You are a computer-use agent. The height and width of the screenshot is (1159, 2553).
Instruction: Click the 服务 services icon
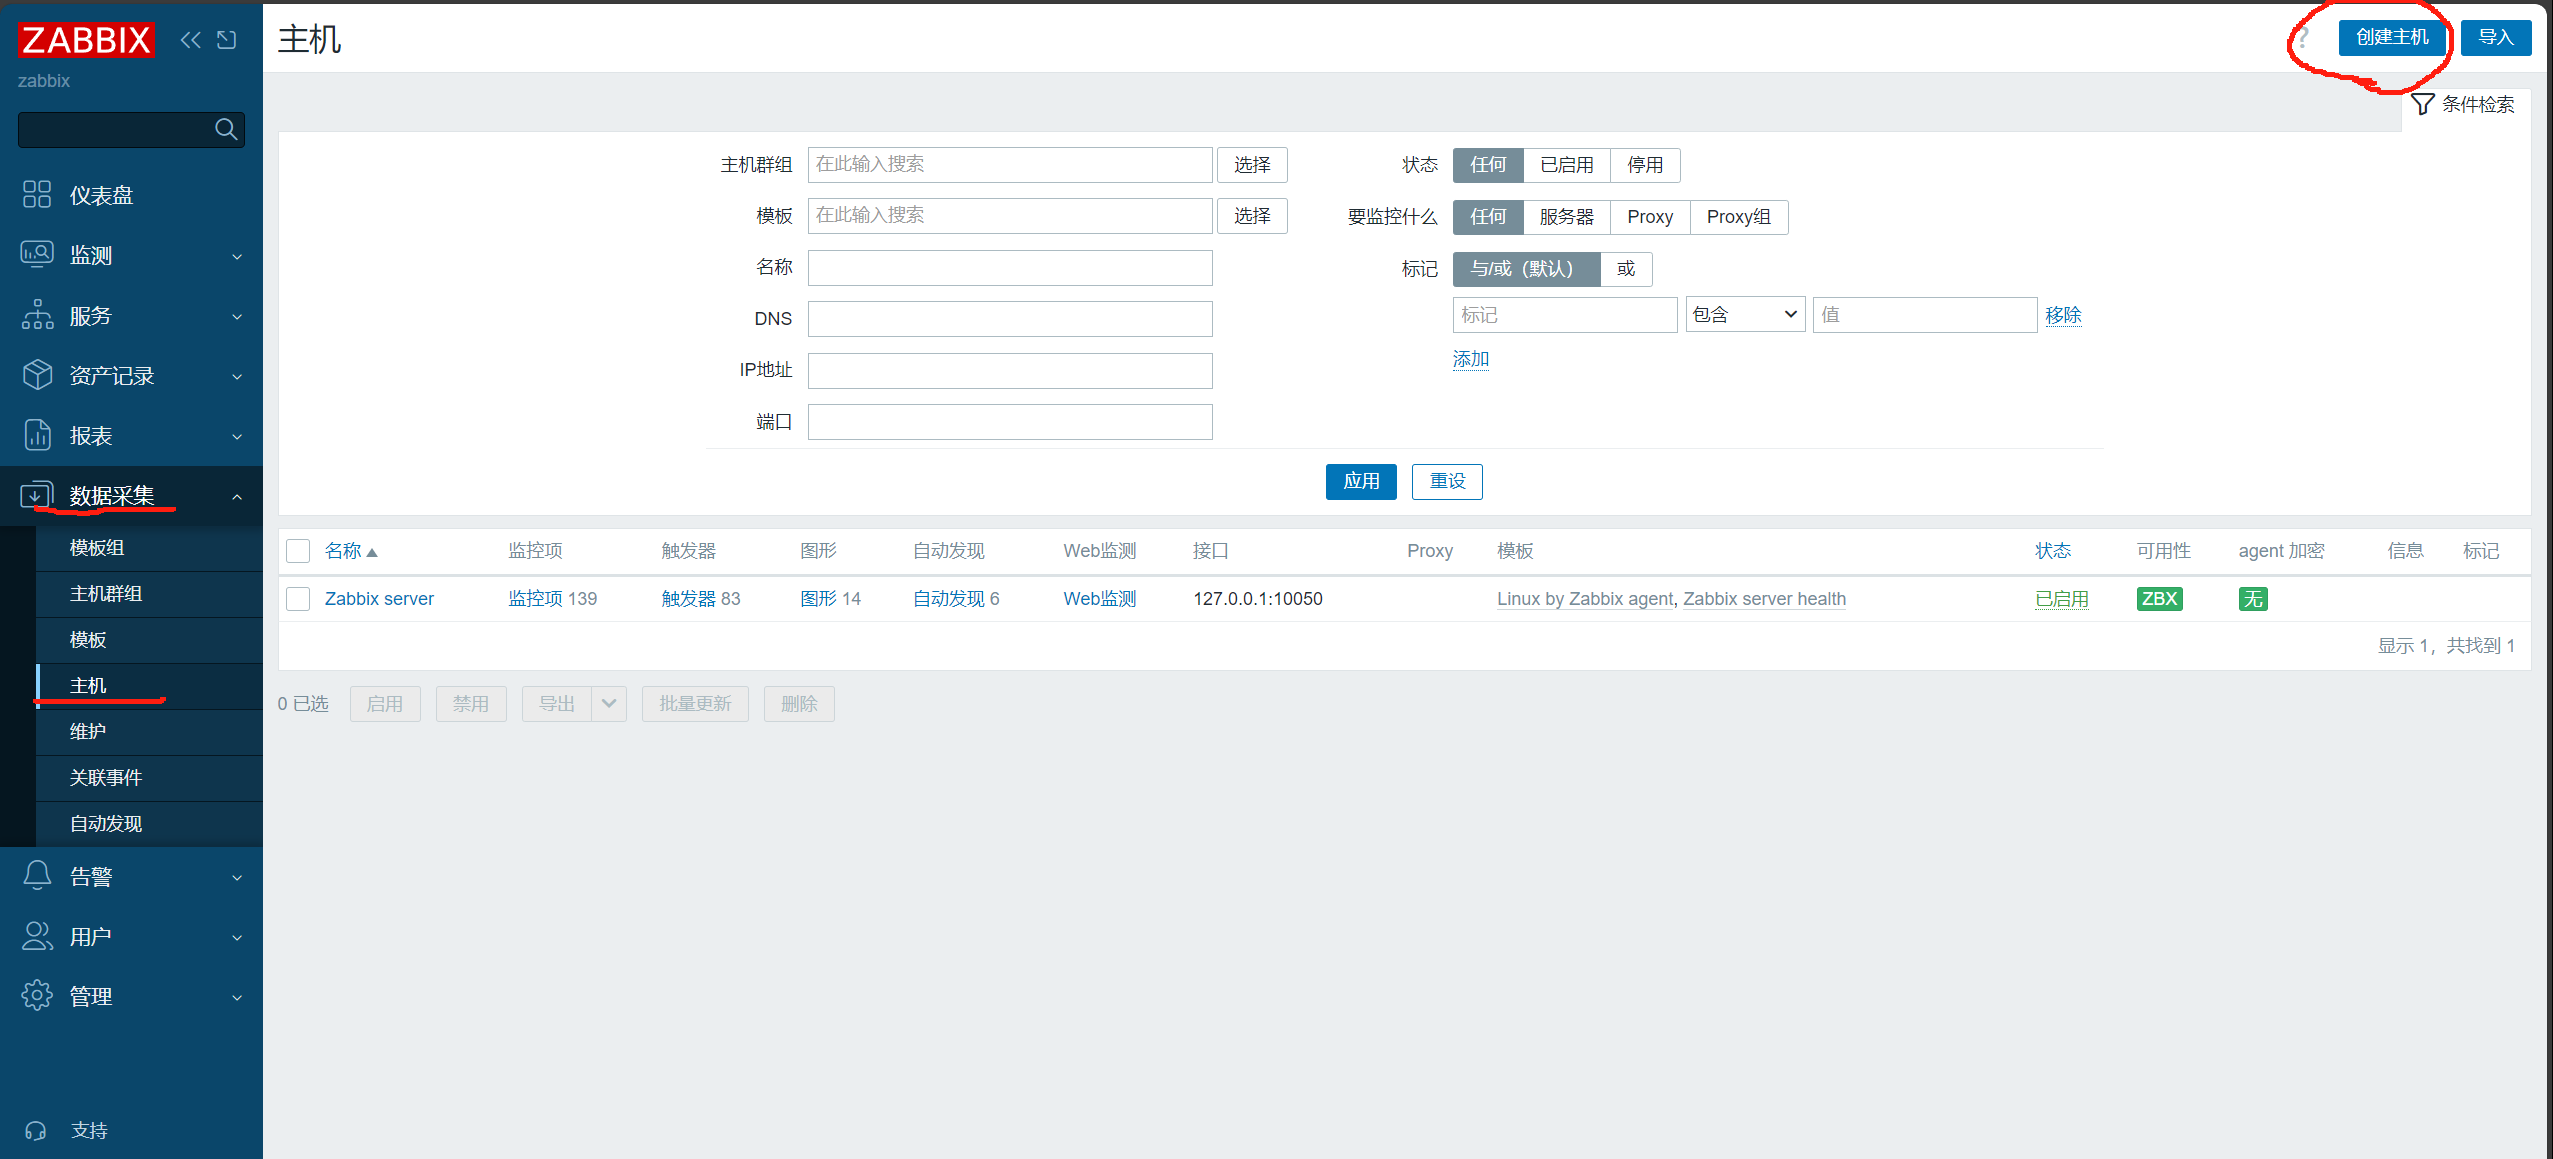pos(37,315)
